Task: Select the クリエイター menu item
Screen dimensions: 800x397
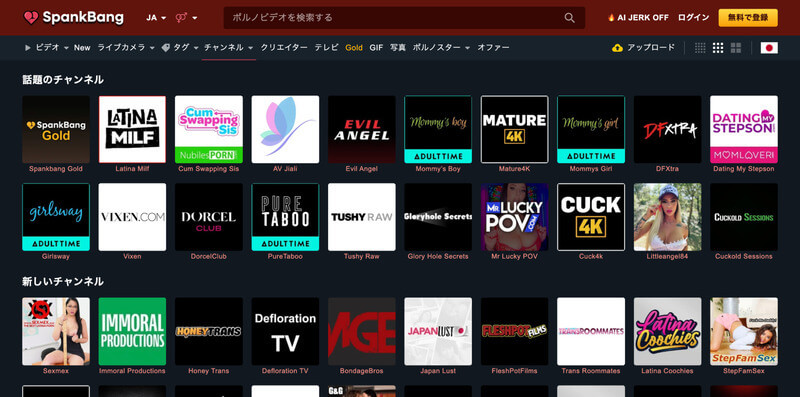Action: point(284,47)
